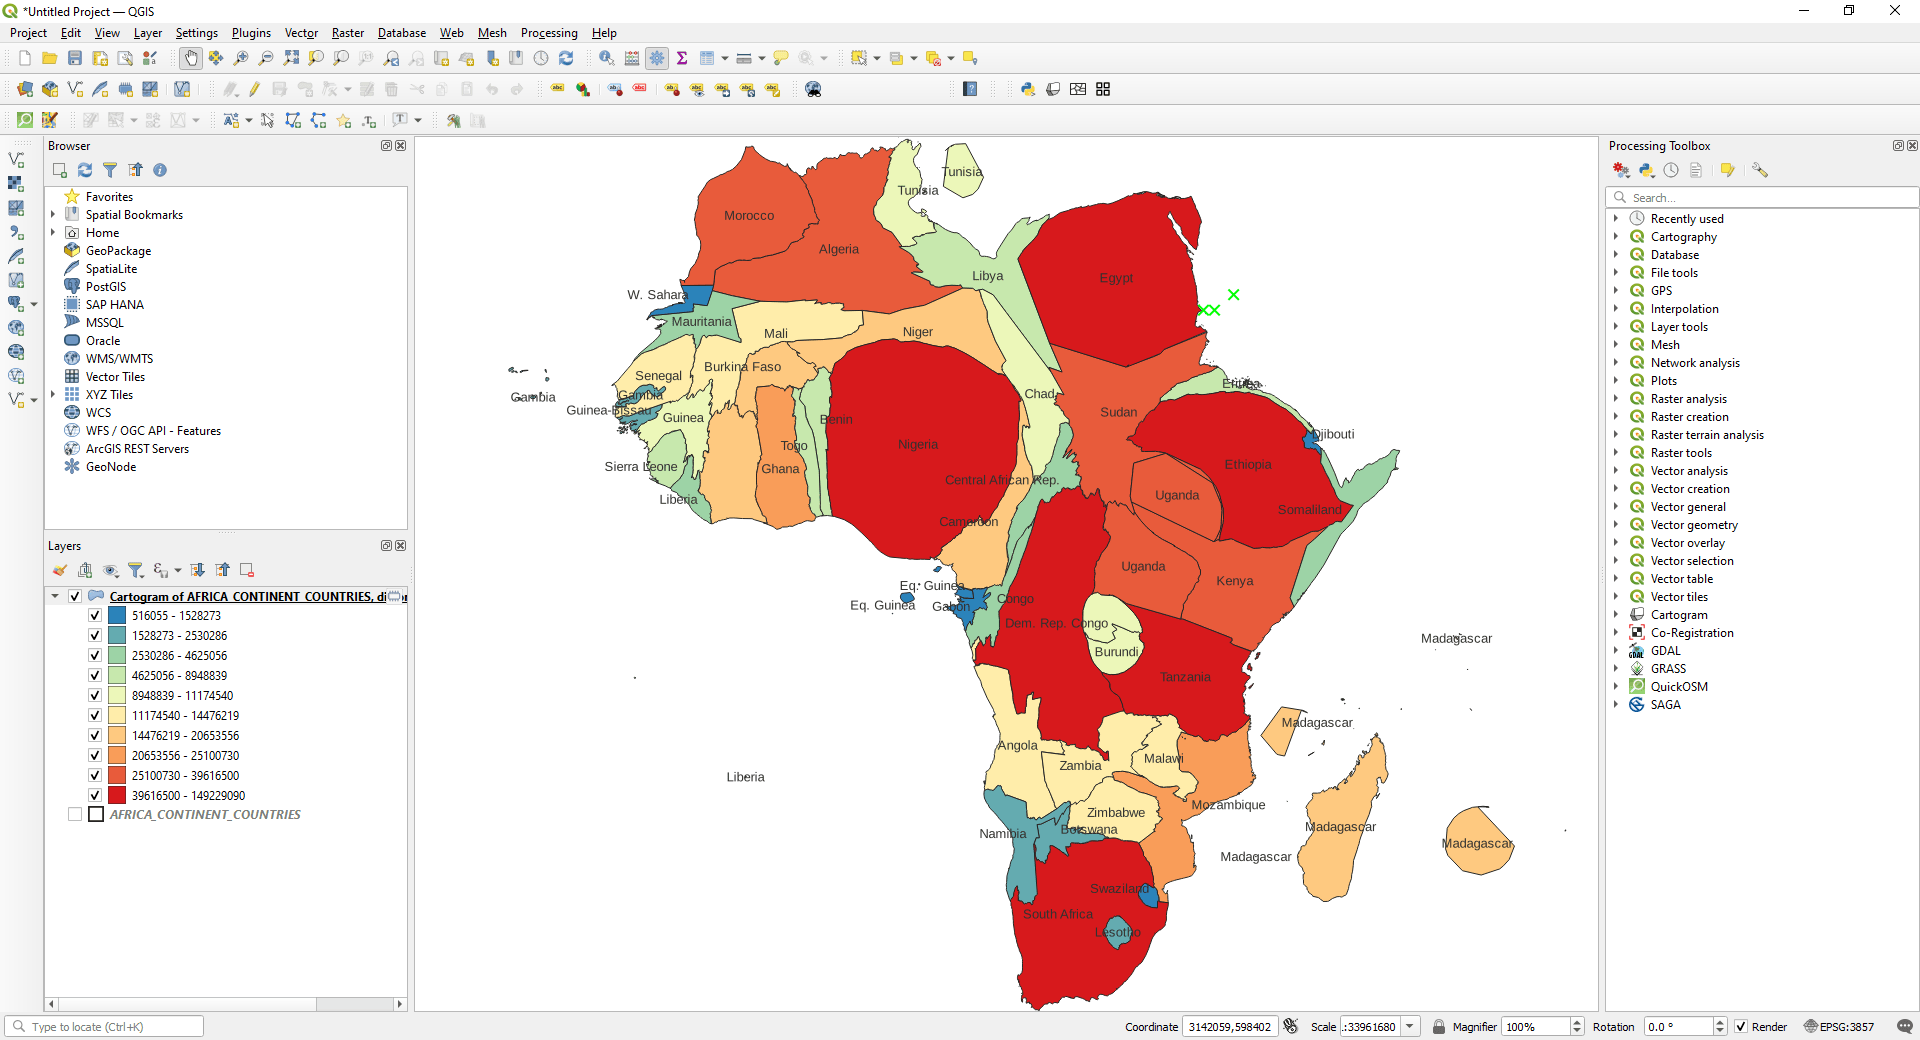Screen dimensions: 1920x1040
Task: Refresh the map canvas
Action: 566,58
